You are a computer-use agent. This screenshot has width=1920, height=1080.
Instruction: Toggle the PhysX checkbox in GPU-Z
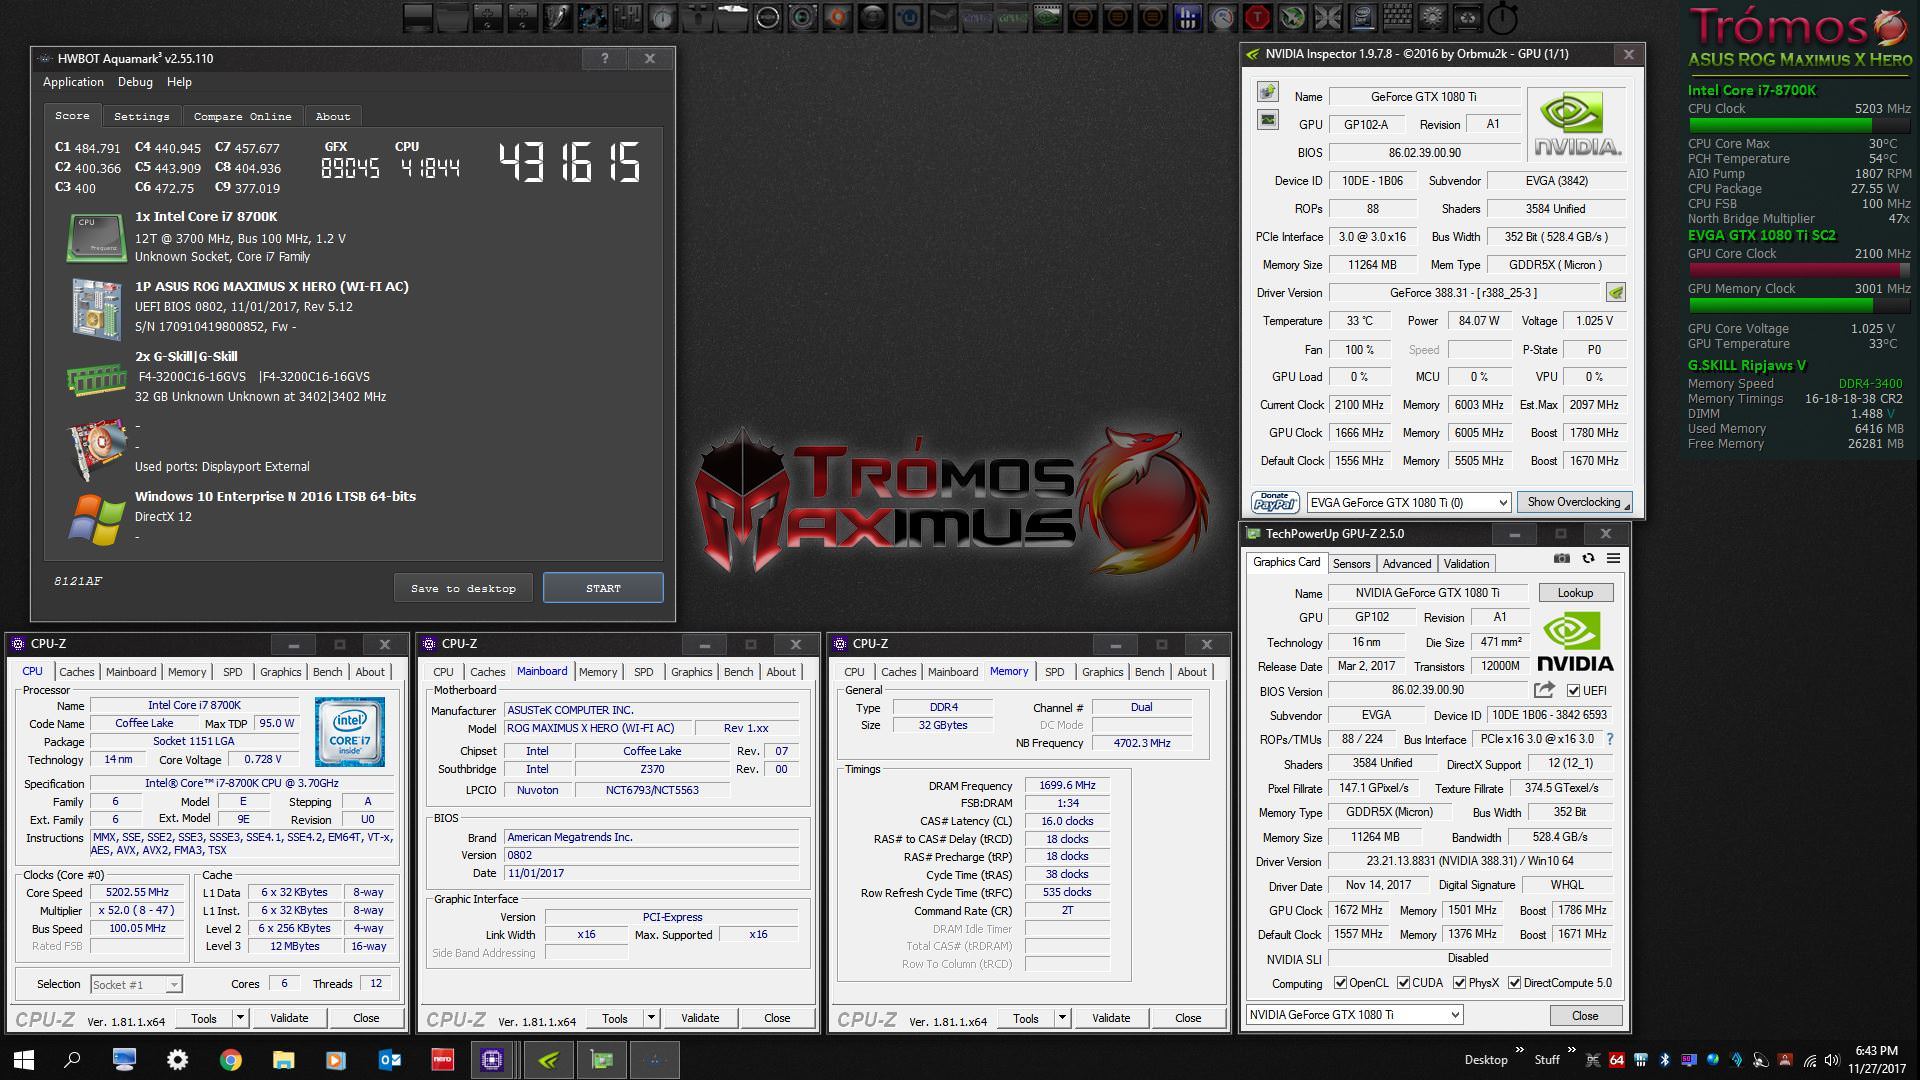(1460, 983)
